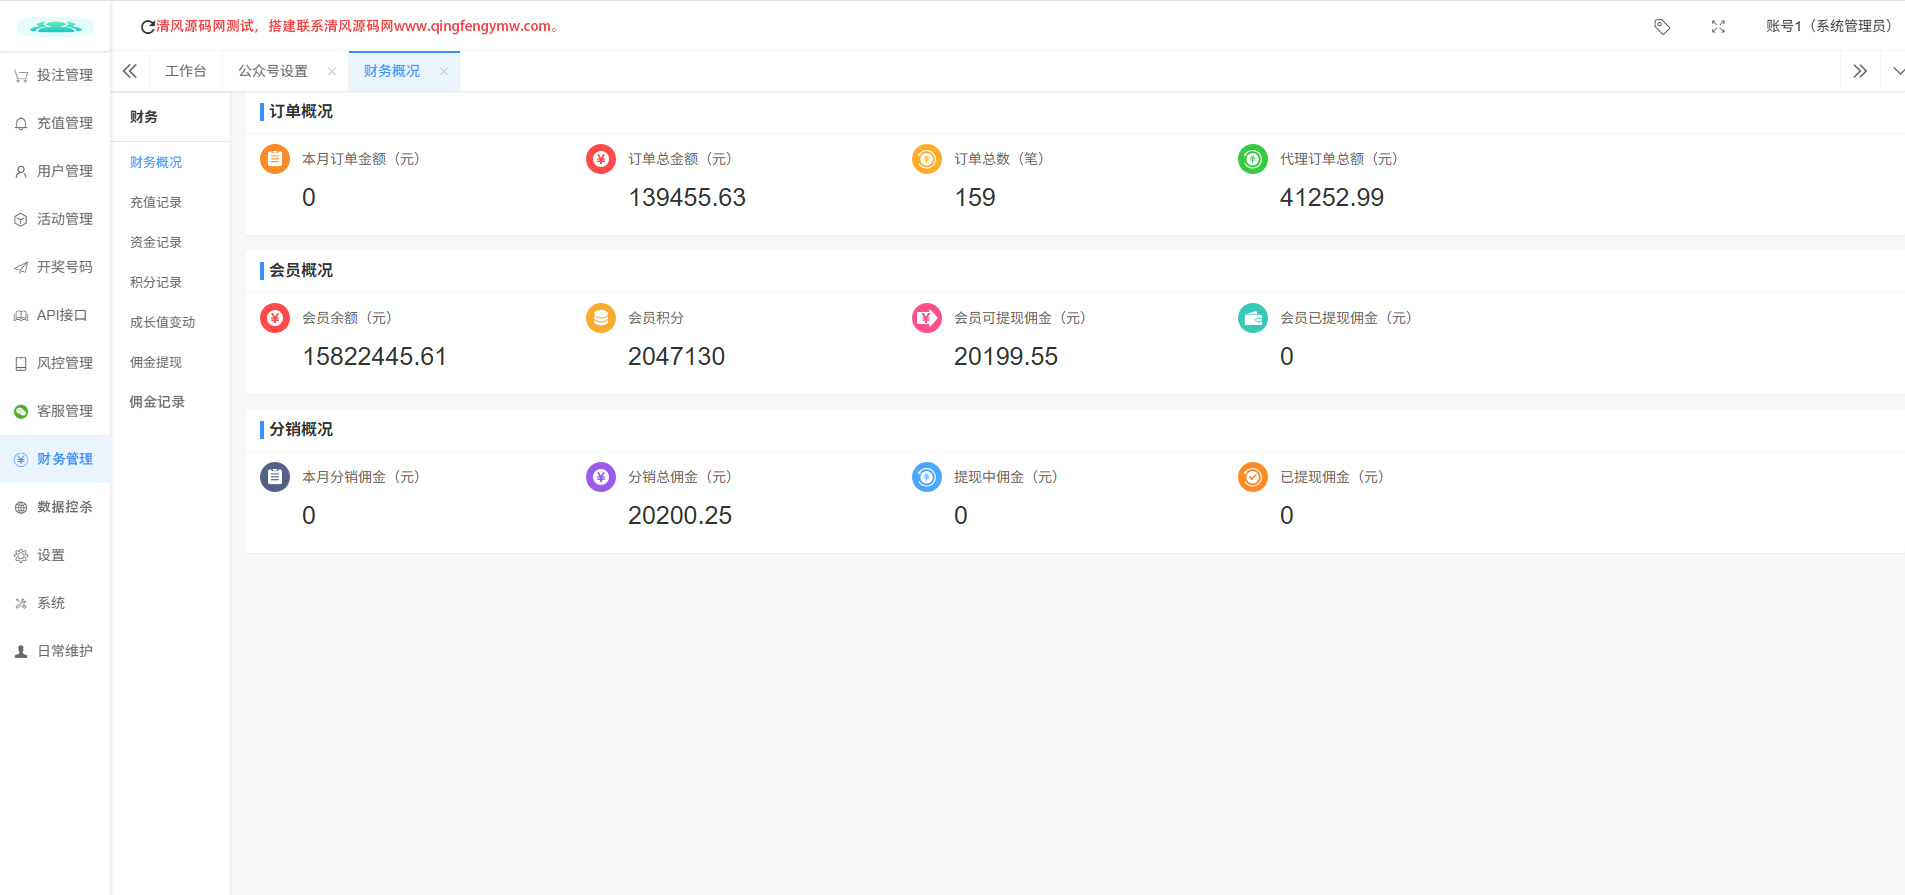The image size is (1905, 895).
Task: Open 佣金提现 in finance submenu
Action: [156, 362]
